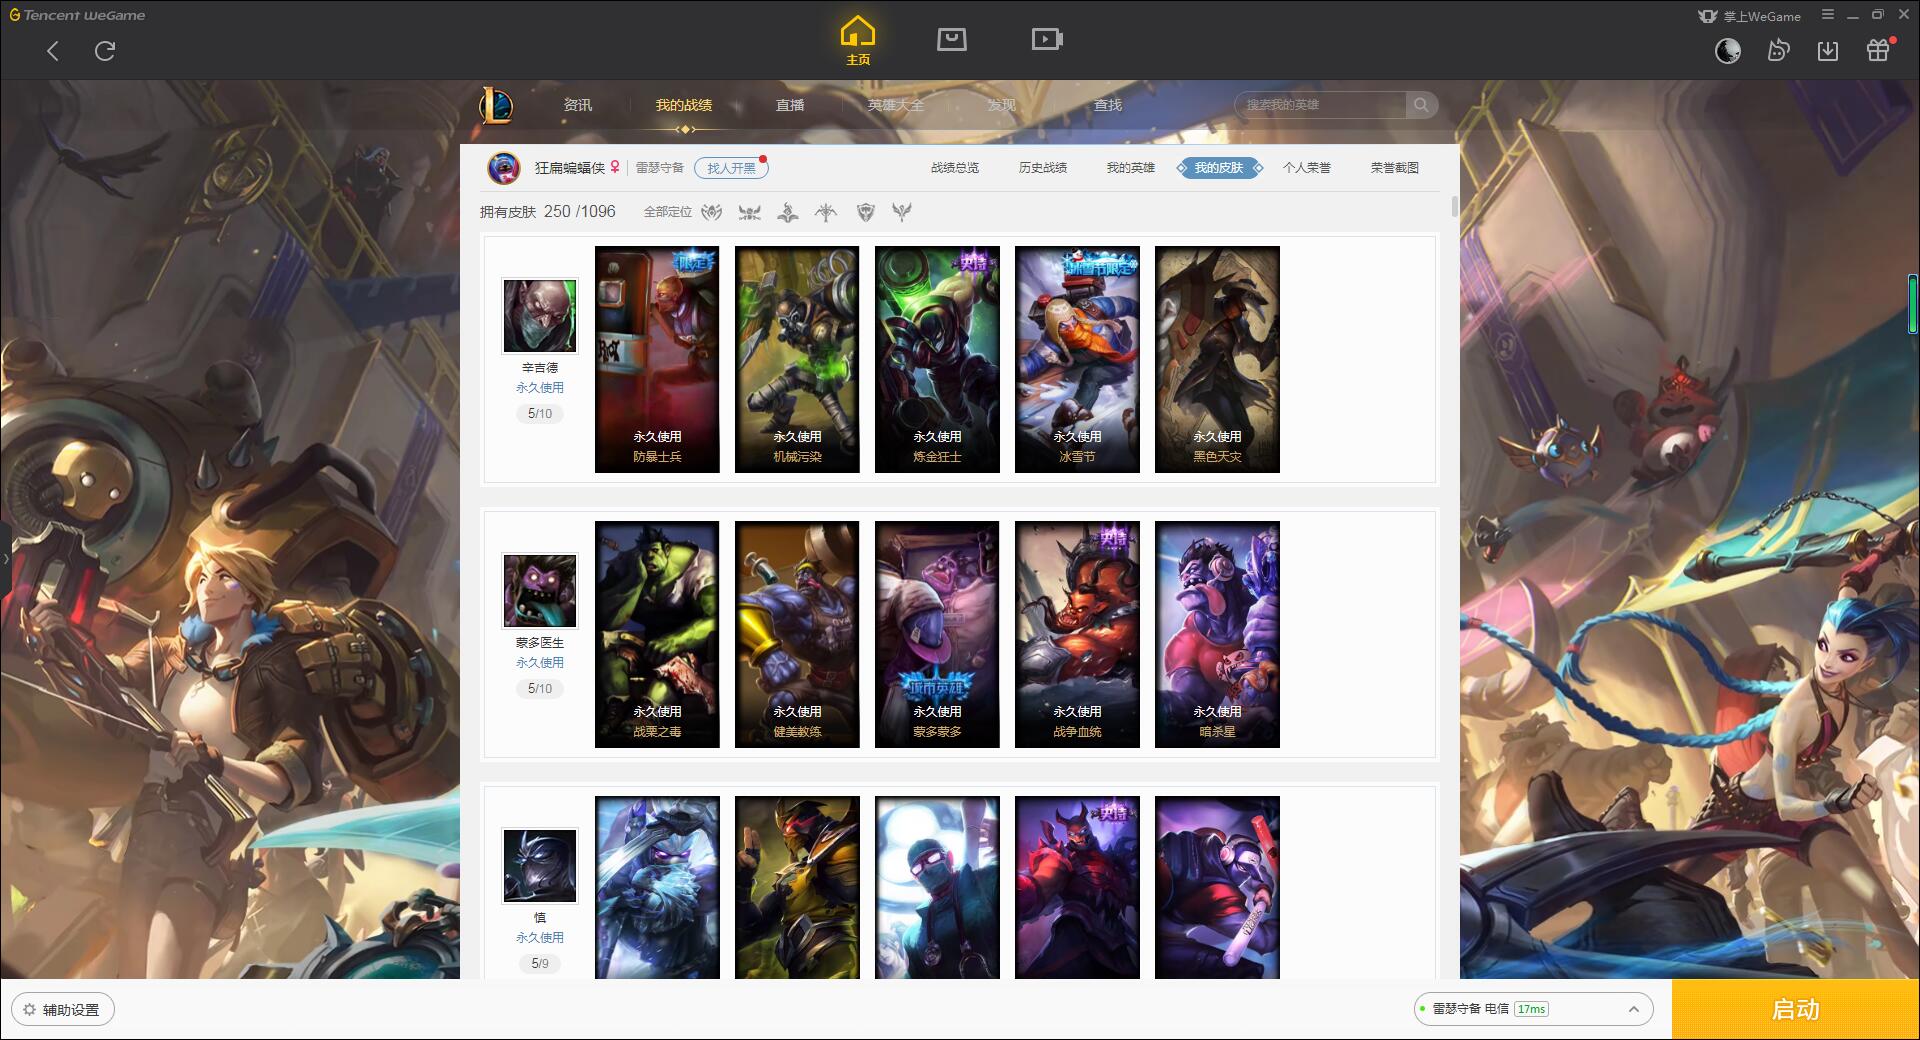Open the friends chat mascot icon
Screen dimensions: 1920x1040
[1778, 51]
